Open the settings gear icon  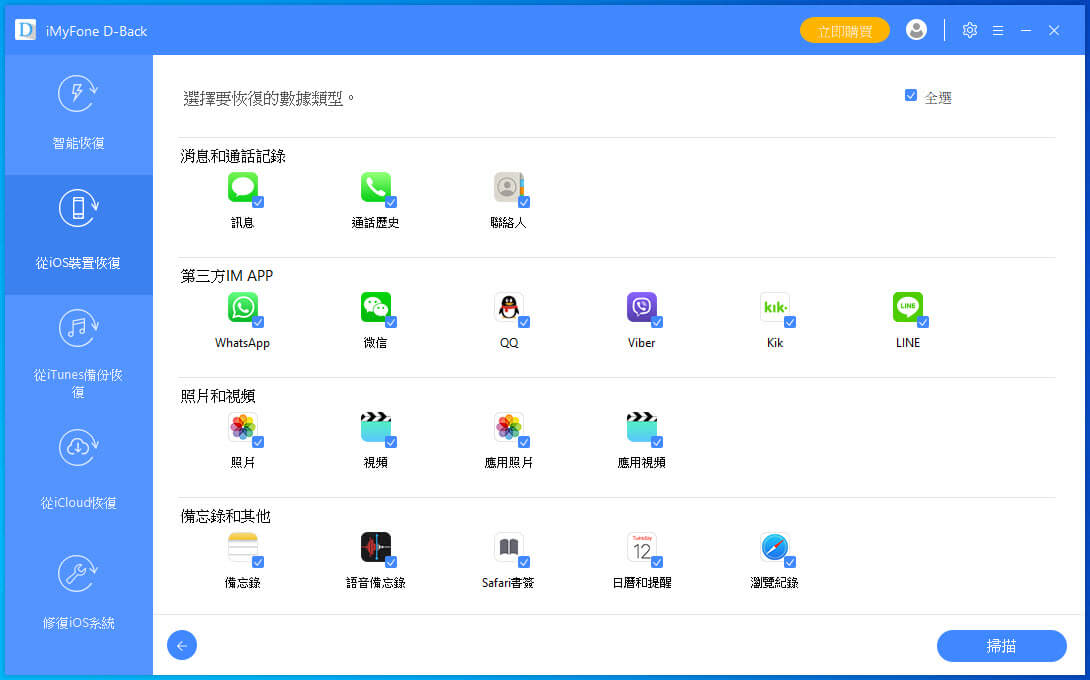coord(970,31)
